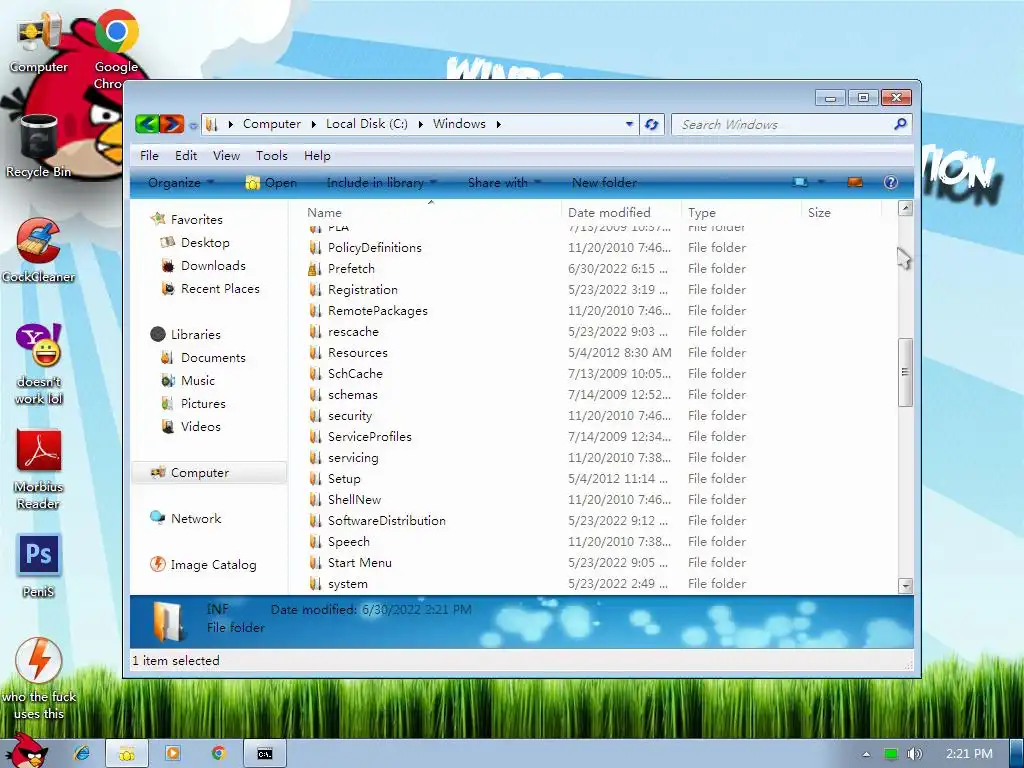This screenshot has width=1024, height=768.
Task: Show hidden tray icons arrow
Action: pos(866,754)
